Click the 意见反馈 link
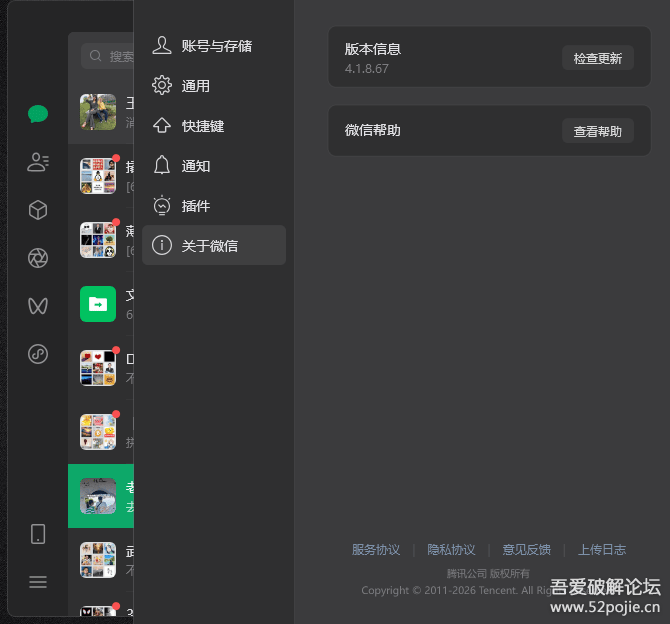Viewport: 670px width, 624px height. (526, 550)
